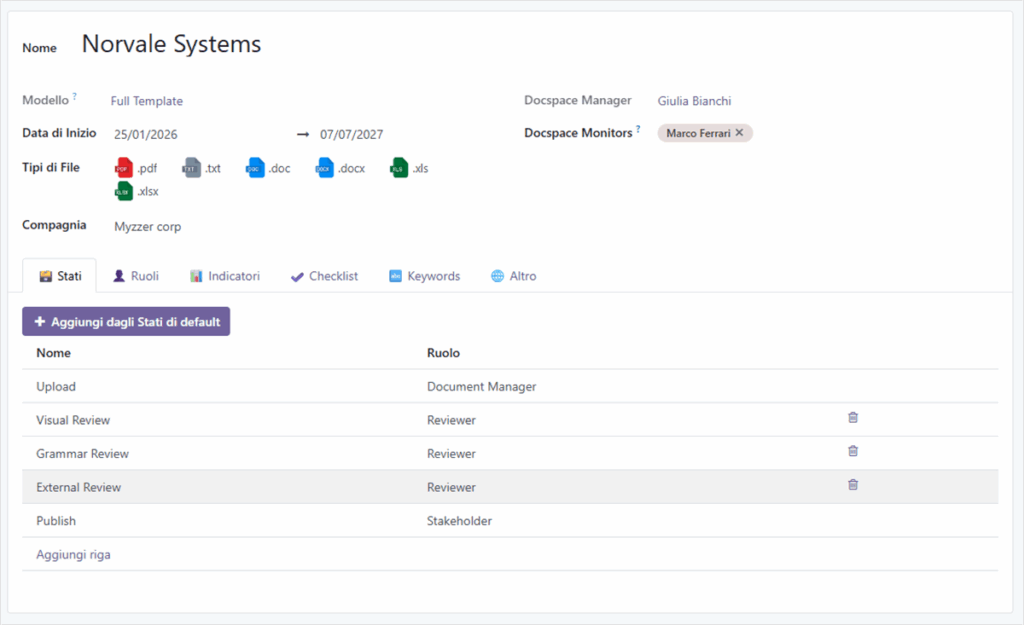The height and width of the screenshot is (625, 1024).
Task: Click the .doc file type icon
Action: (255, 168)
